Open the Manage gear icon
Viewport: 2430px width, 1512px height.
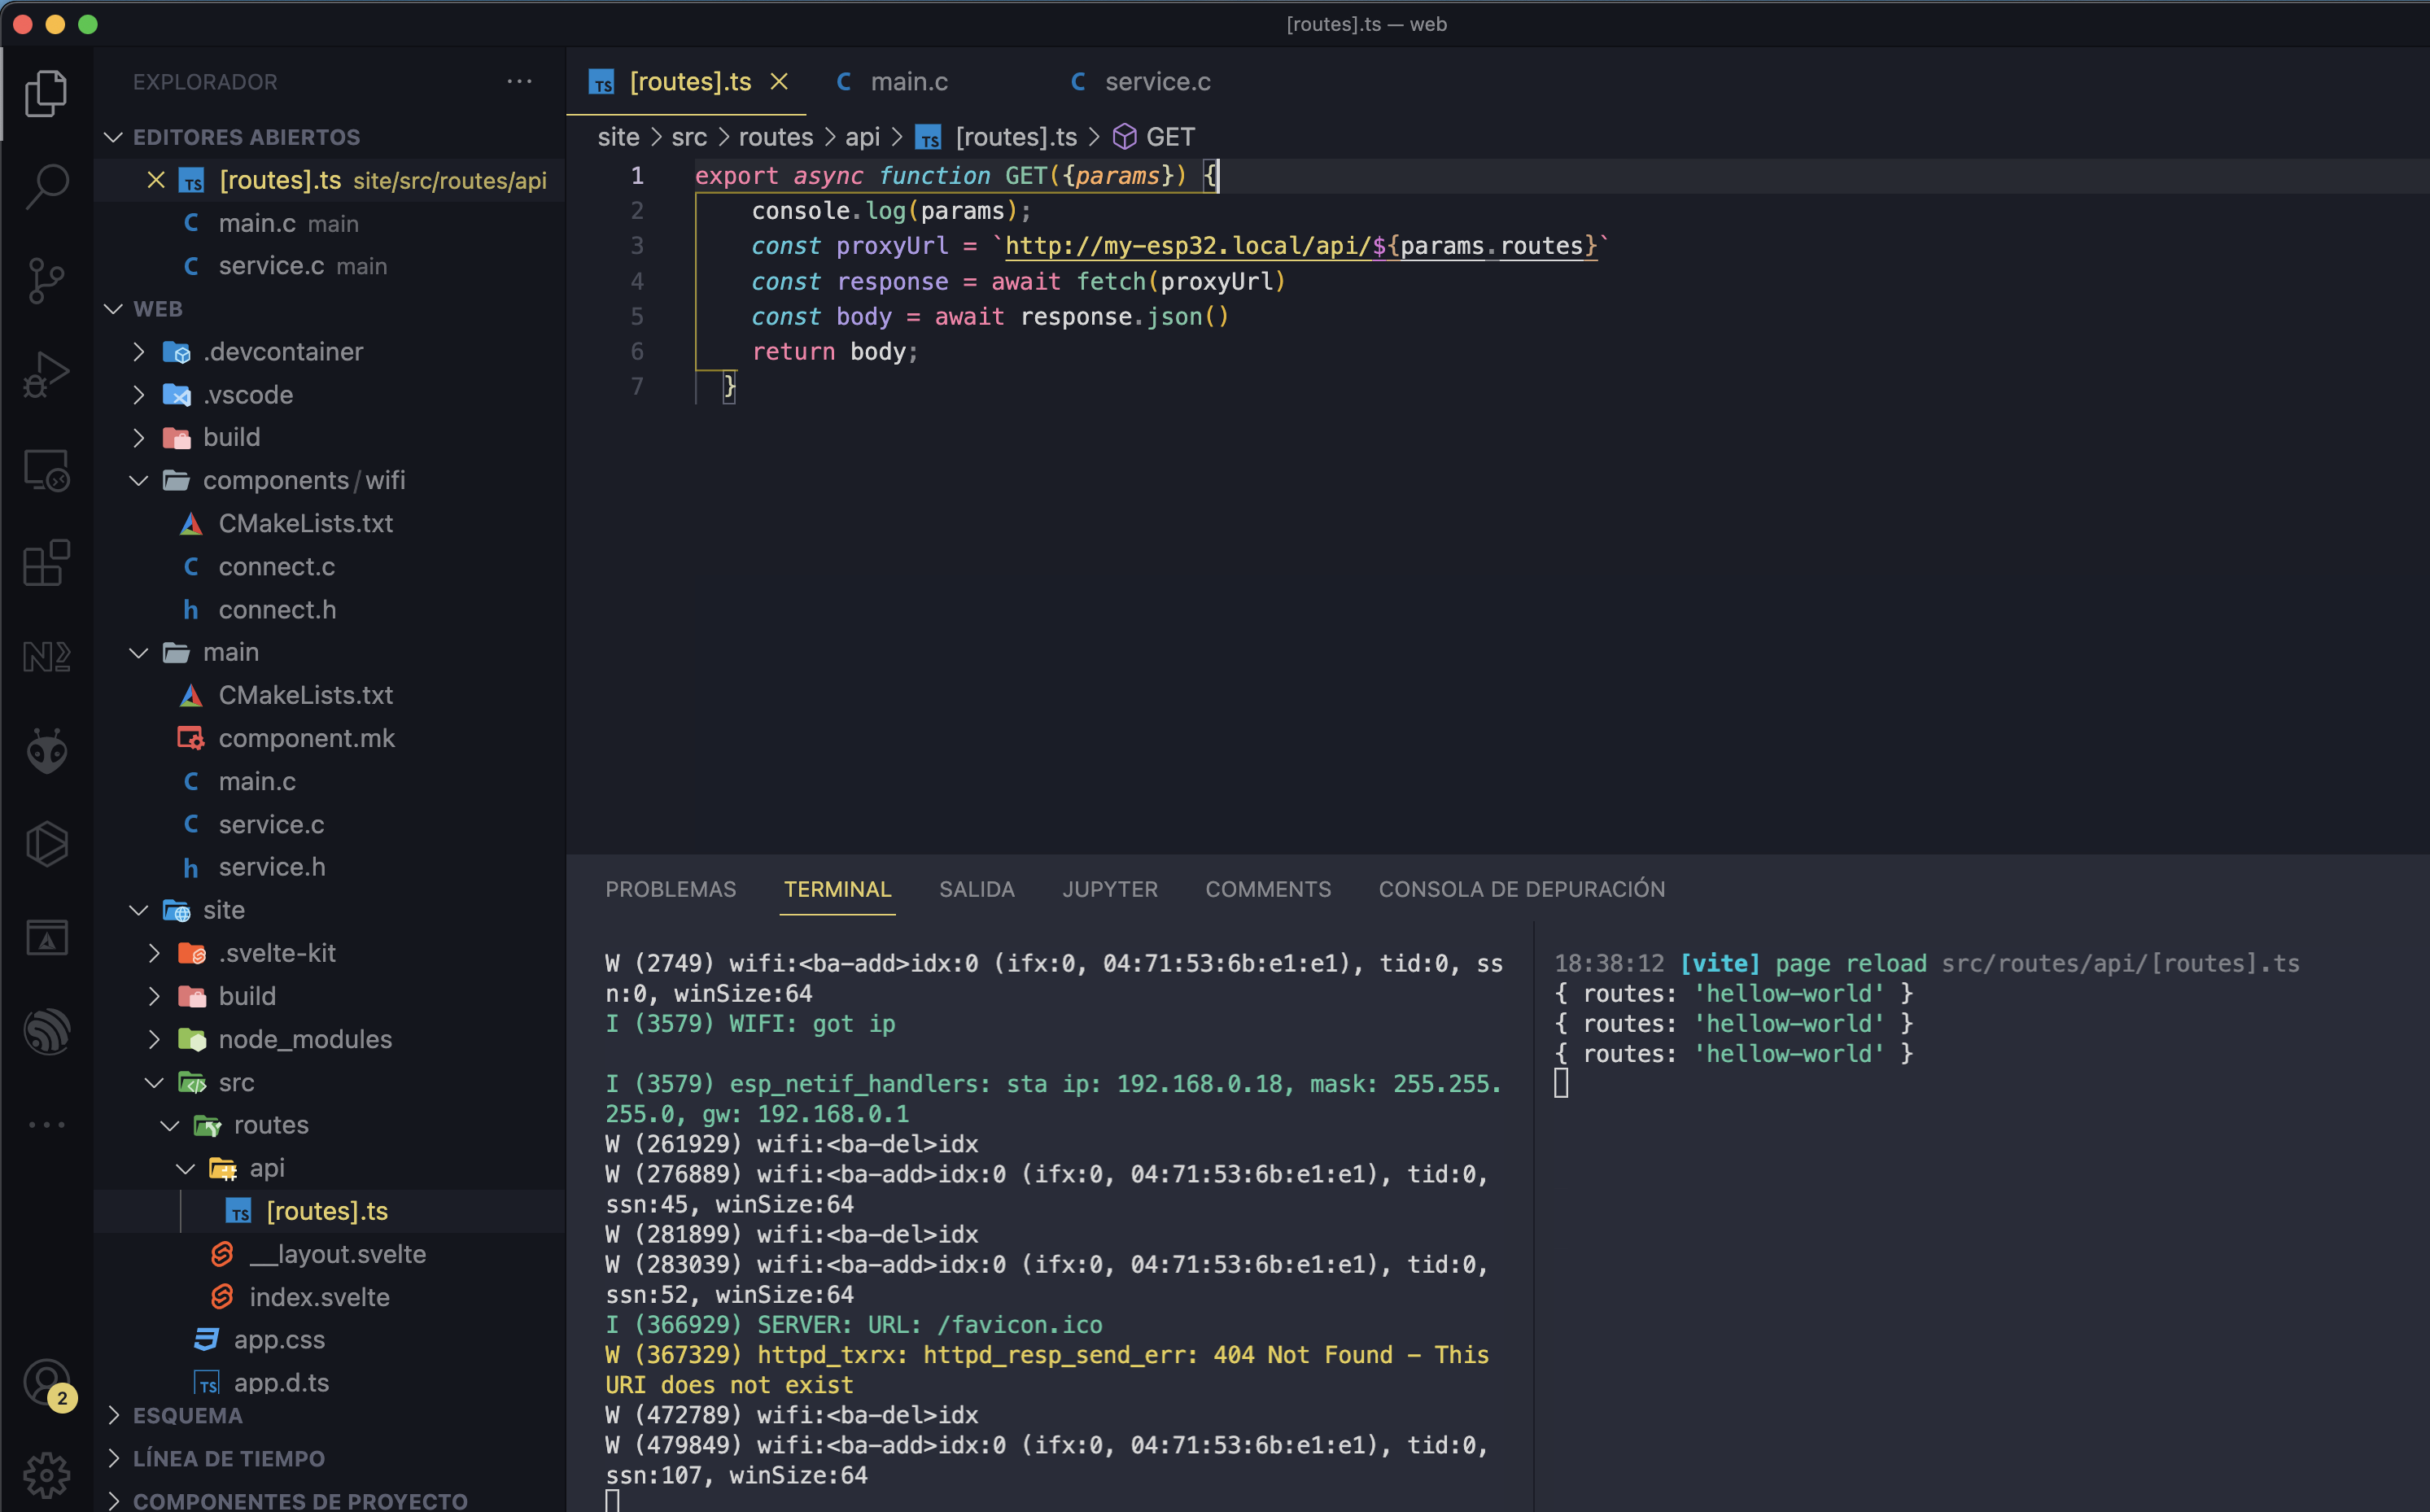46,1474
